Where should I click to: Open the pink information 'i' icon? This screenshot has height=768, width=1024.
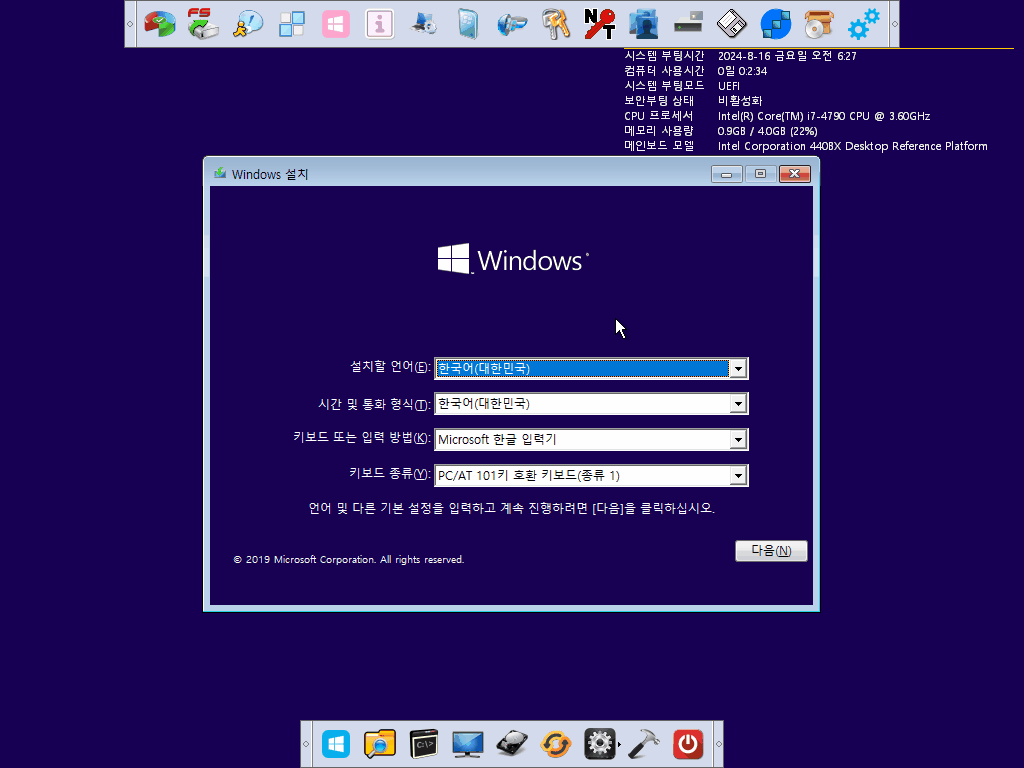379,24
